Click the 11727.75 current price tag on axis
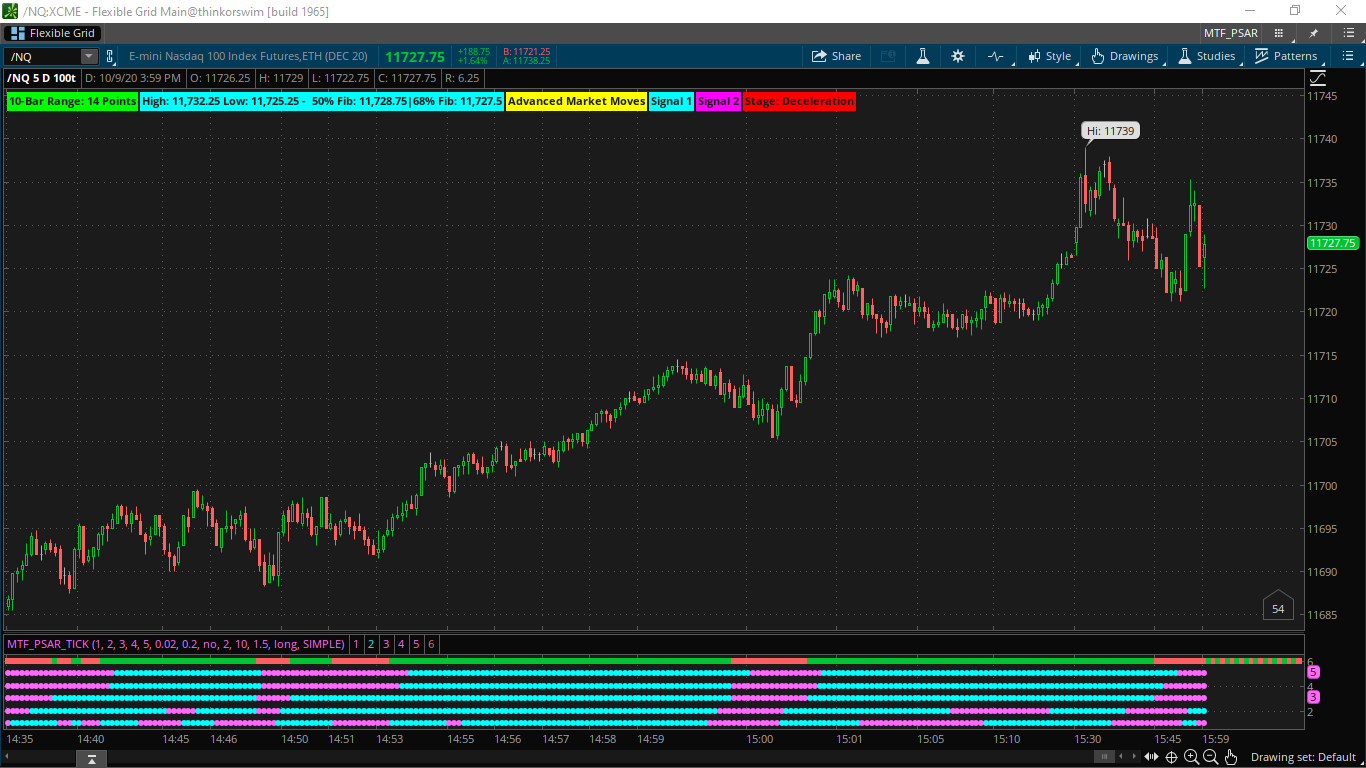The width and height of the screenshot is (1366, 768). click(1332, 243)
